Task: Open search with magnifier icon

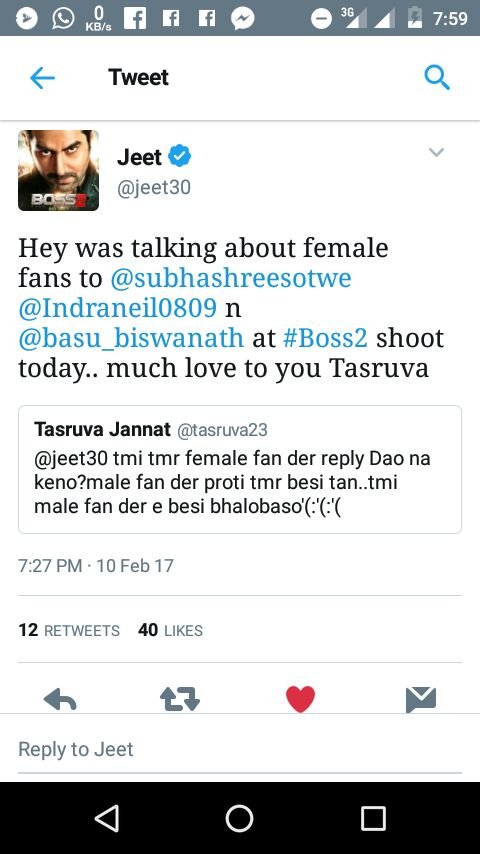Action: coord(437,78)
